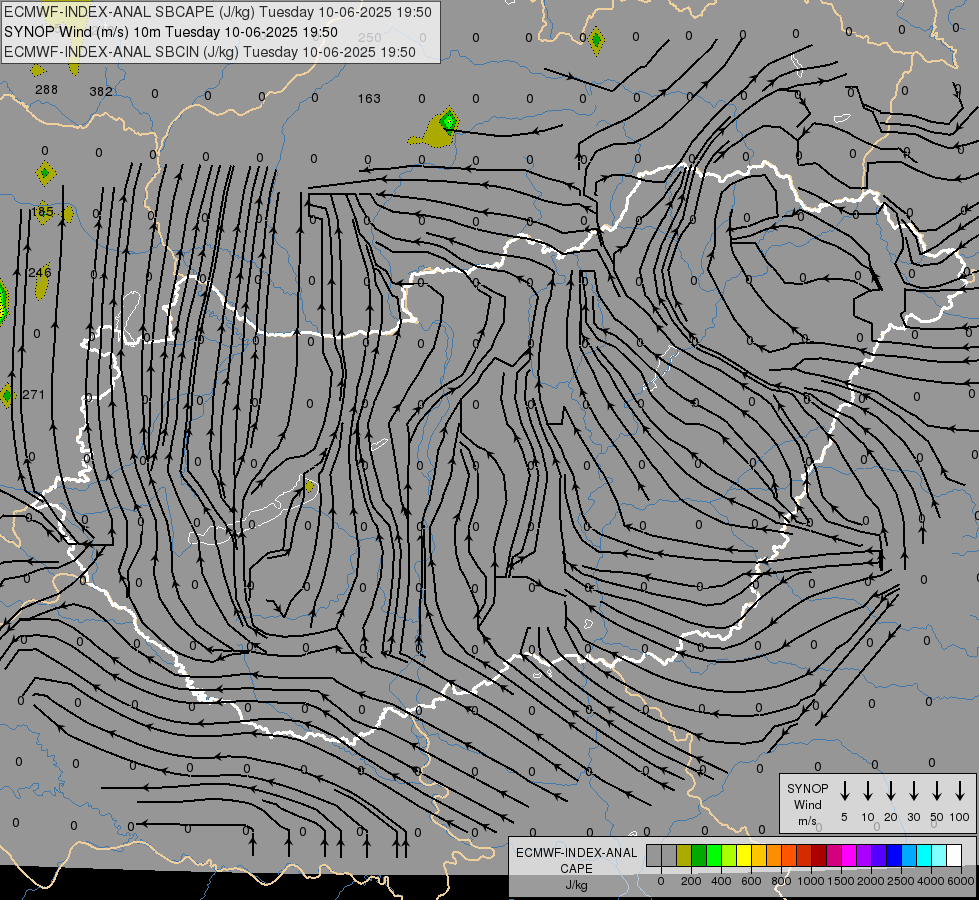Screen dimensions: 979x900
Task: Click the 6000 tick label in CAPE legend
Action: point(960,881)
